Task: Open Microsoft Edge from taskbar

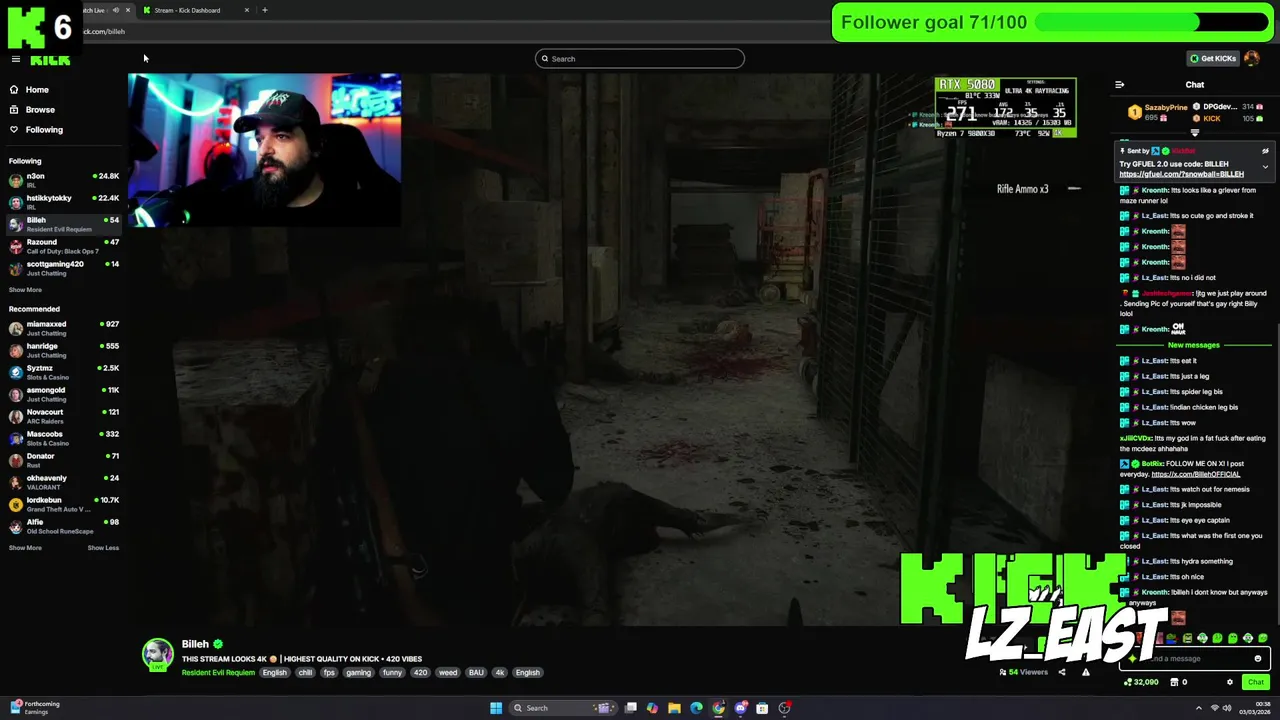Action: tap(696, 708)
